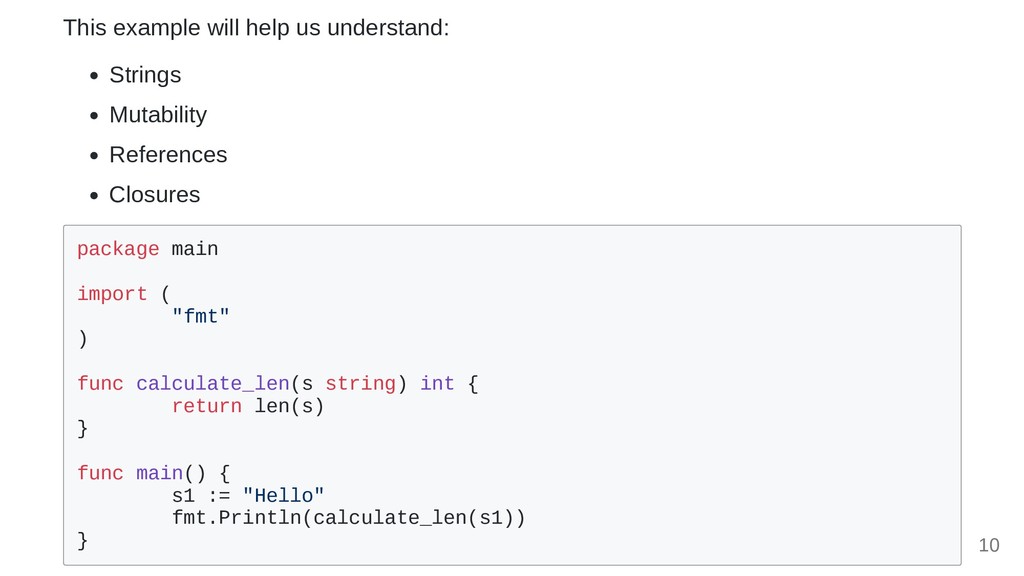1024x576 pixels.
Task: Select the References bullet item
Action: coord(168,155)
